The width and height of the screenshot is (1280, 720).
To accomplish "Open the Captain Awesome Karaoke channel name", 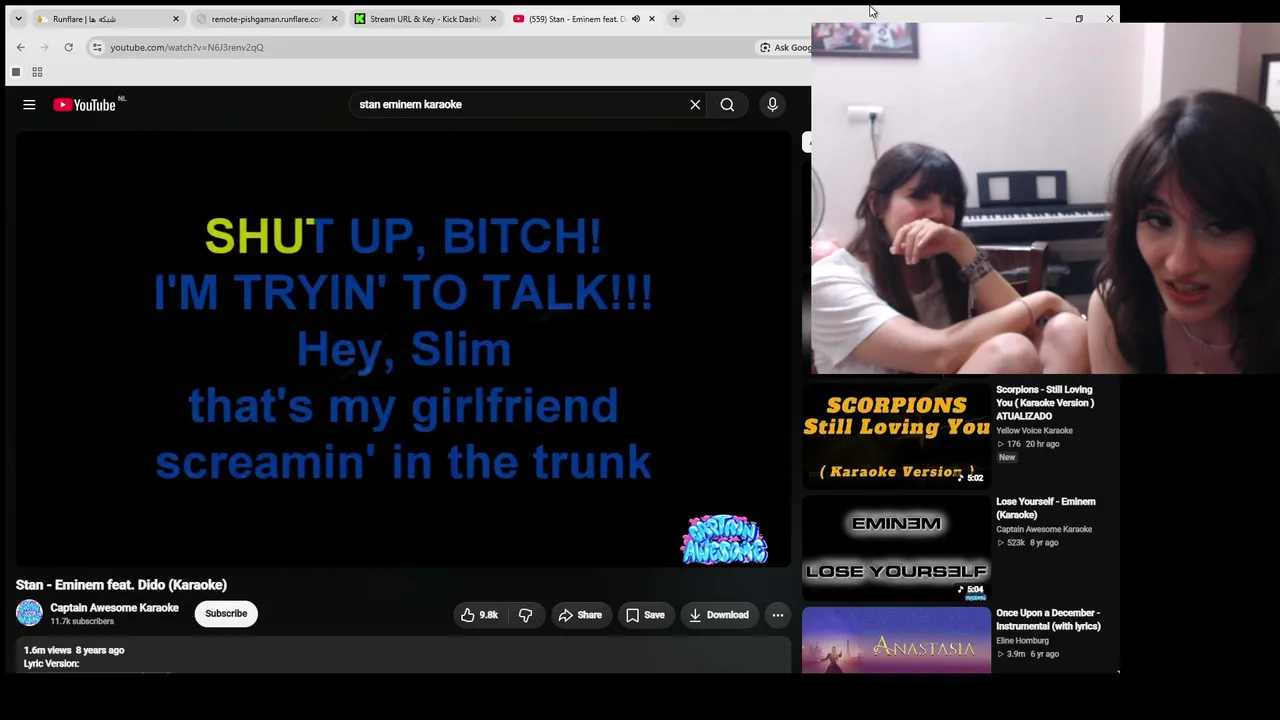I will [114, 607].
